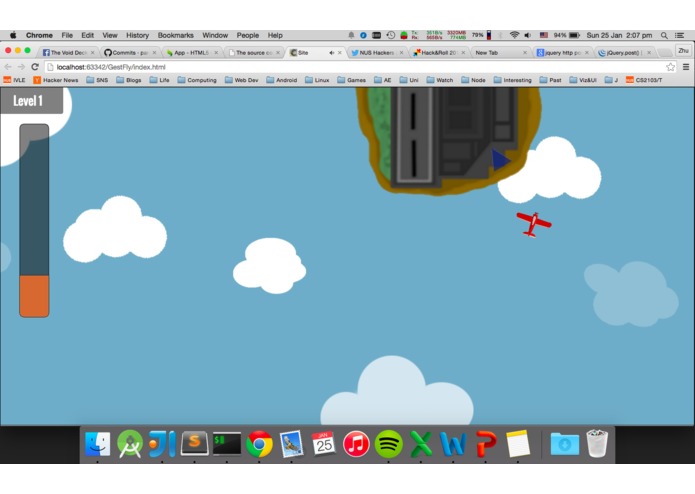Viewport: 695px width, 494px height.
Task: Go forward to the next page
Action: pos(21,67)
